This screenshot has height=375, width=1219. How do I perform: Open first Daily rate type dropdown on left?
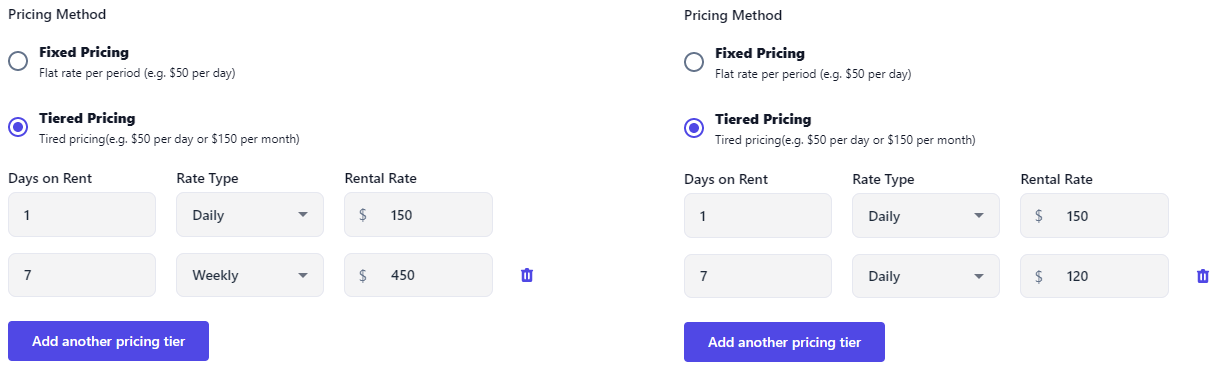(250, 215)
